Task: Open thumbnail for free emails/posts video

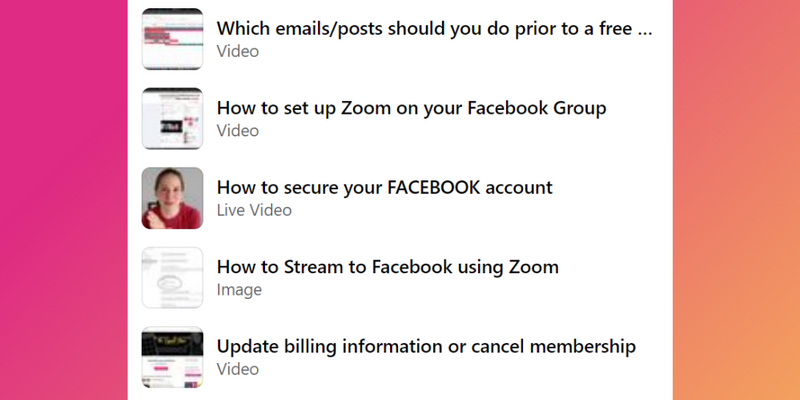Action: (172, 39)
